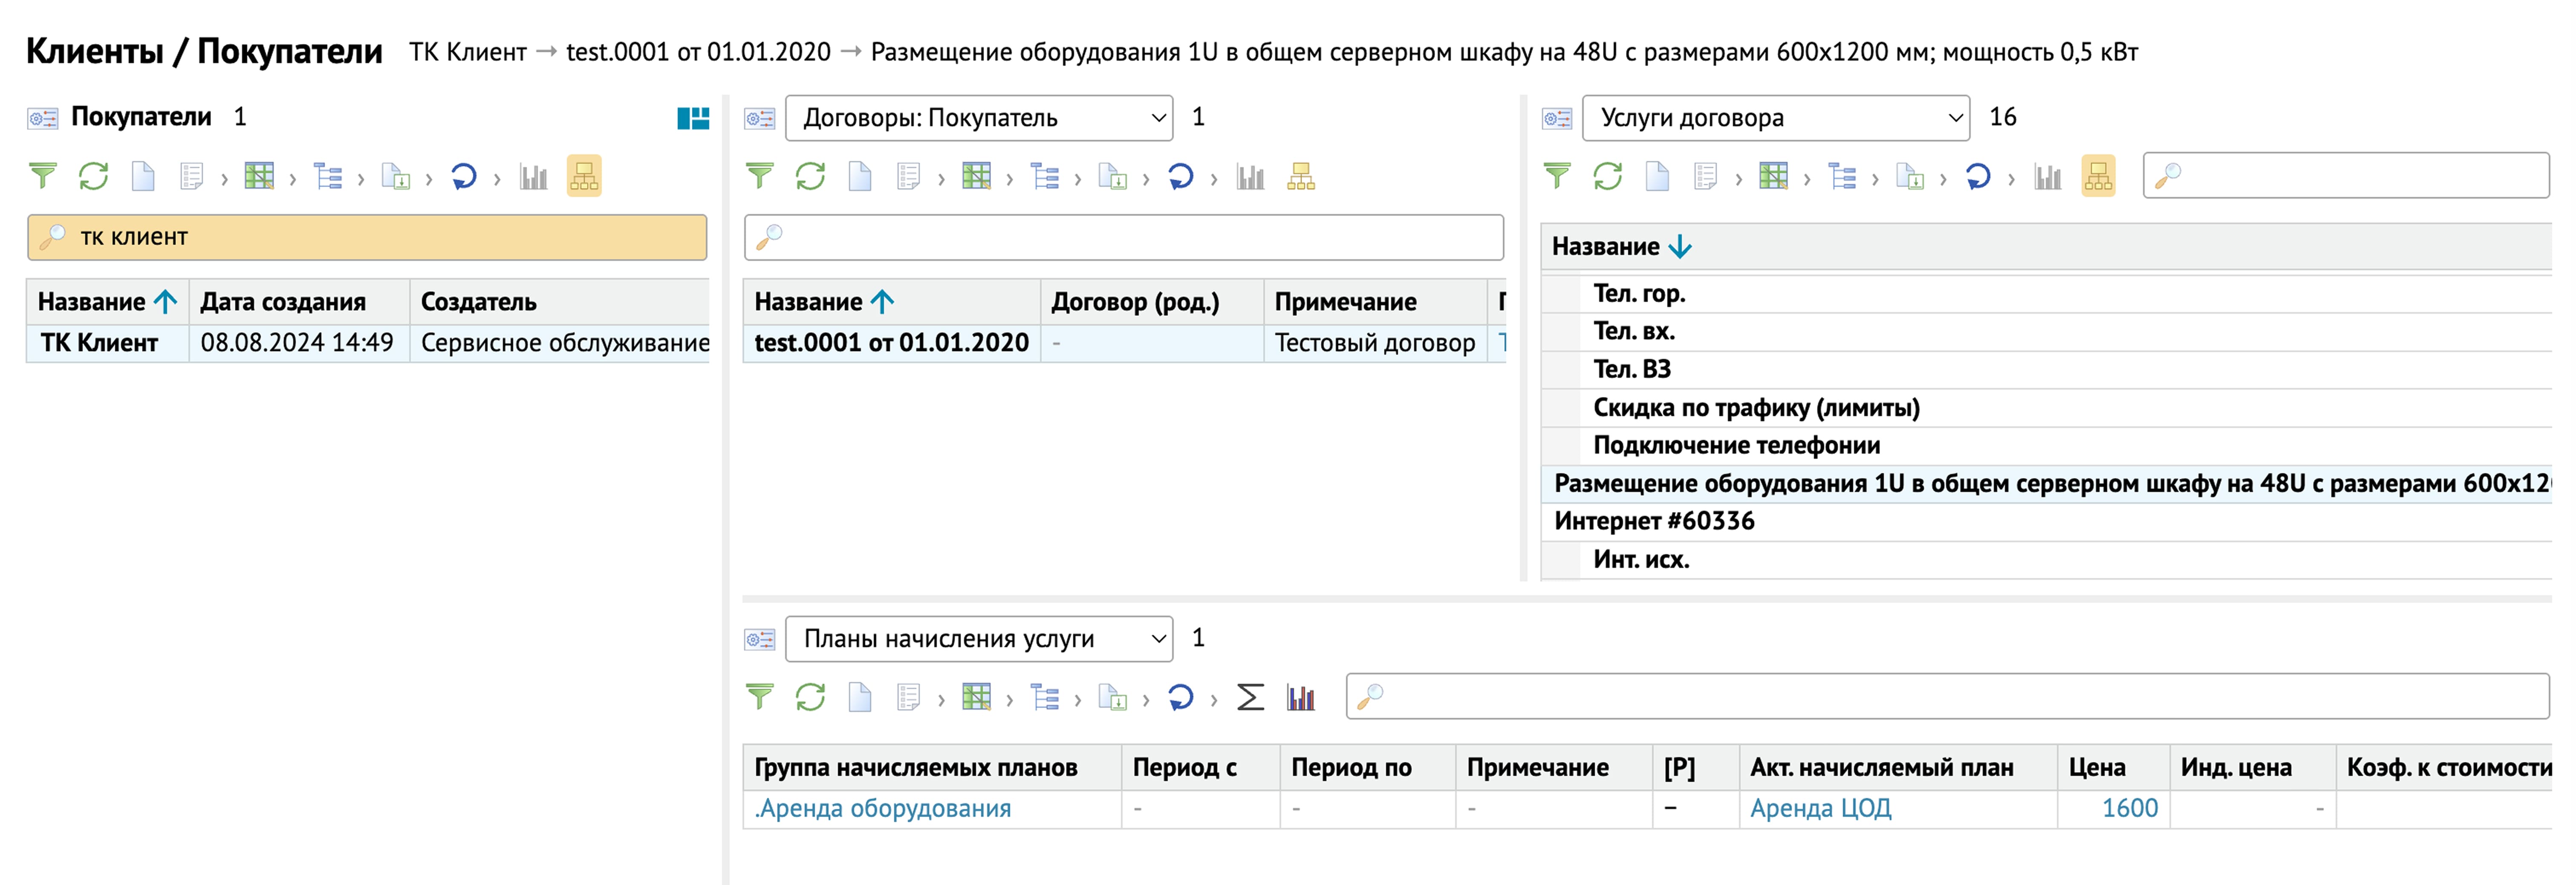Click export icon in Договоры toolbar

coord(1113,177)
